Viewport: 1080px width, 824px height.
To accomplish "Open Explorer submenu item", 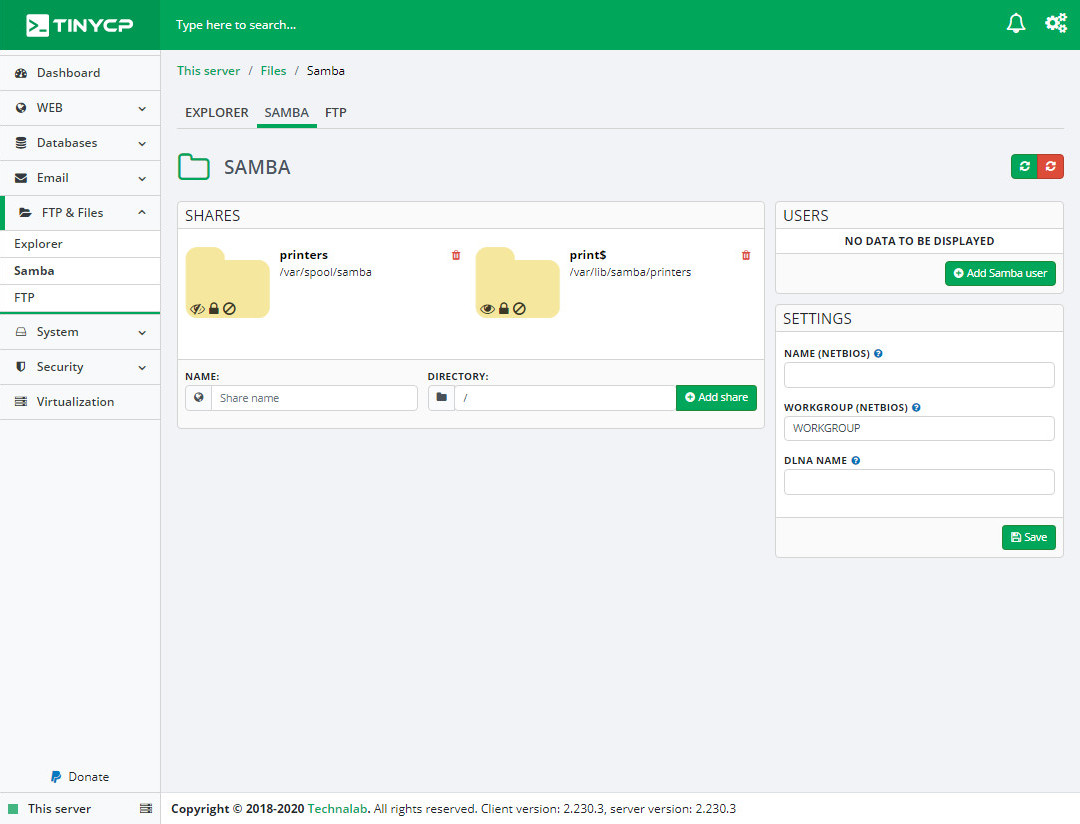I will pyautogui.click(x=80, y=244).
